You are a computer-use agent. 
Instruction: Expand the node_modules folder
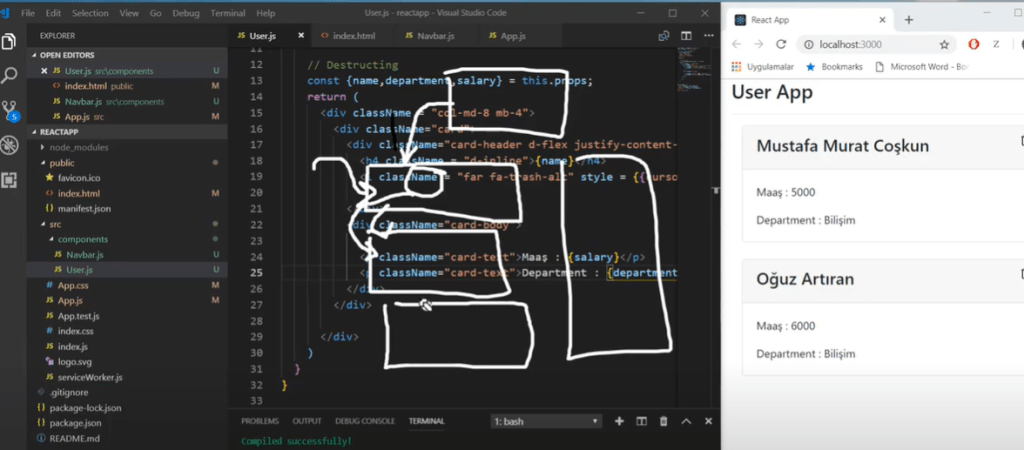(x=78, y=147)
